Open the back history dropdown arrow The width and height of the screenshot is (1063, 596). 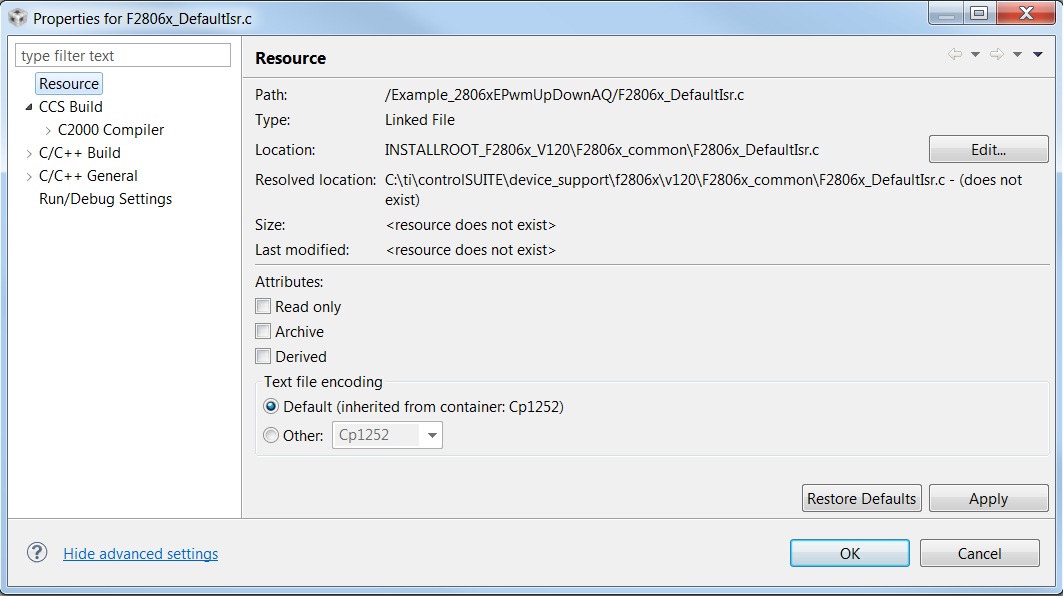(976, 54)
